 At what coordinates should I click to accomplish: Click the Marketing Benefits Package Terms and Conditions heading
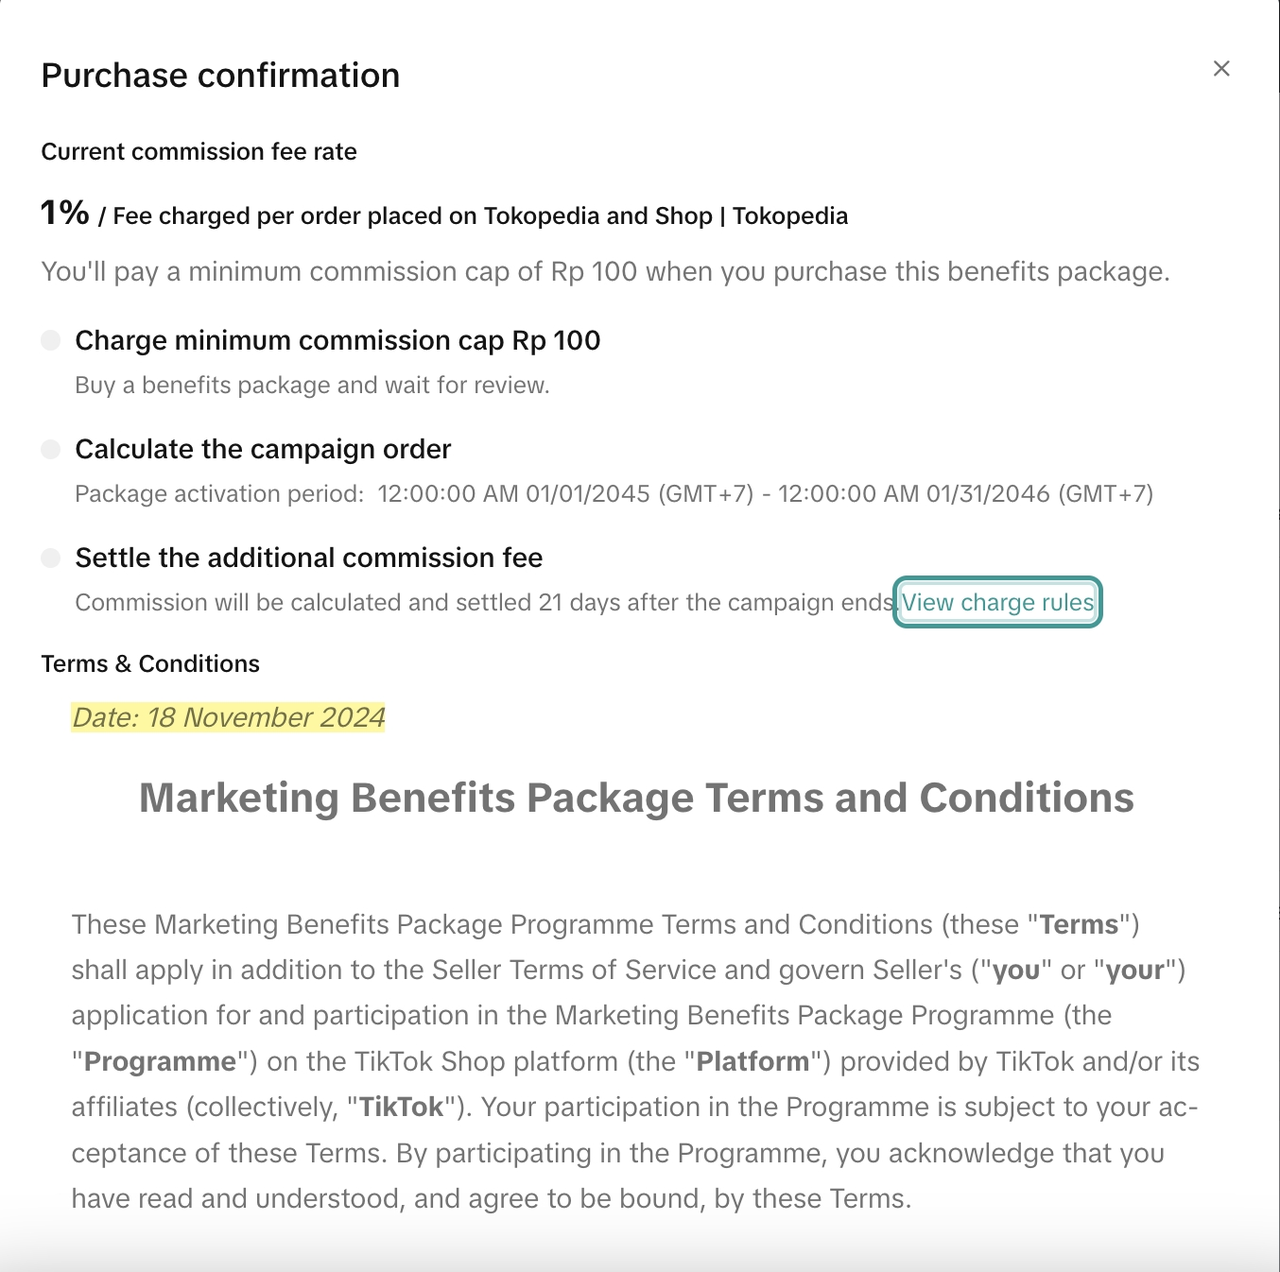click(x=636, y=798)
